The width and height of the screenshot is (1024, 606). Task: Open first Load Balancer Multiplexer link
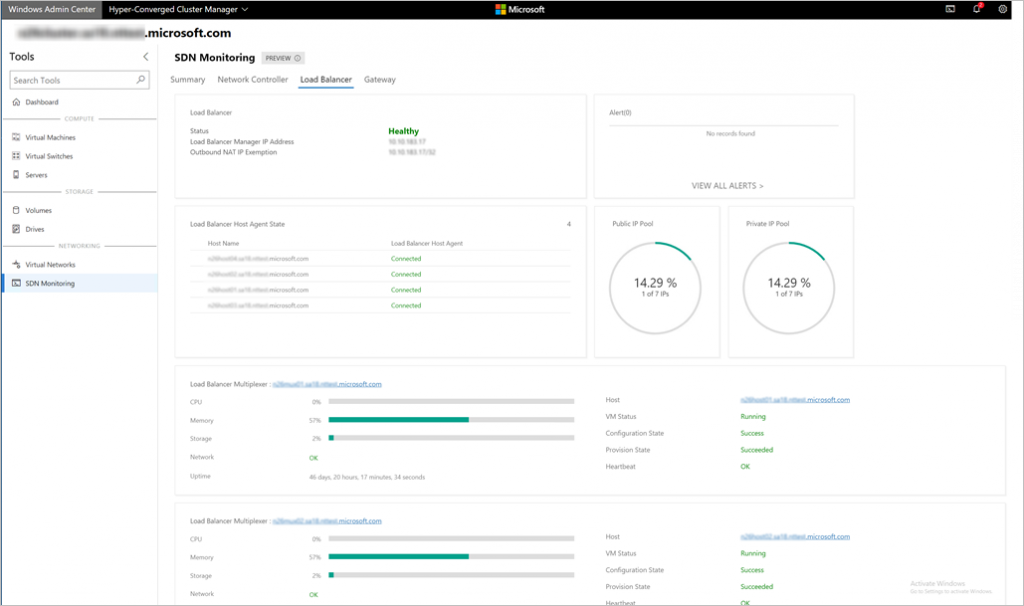point(327,384)
